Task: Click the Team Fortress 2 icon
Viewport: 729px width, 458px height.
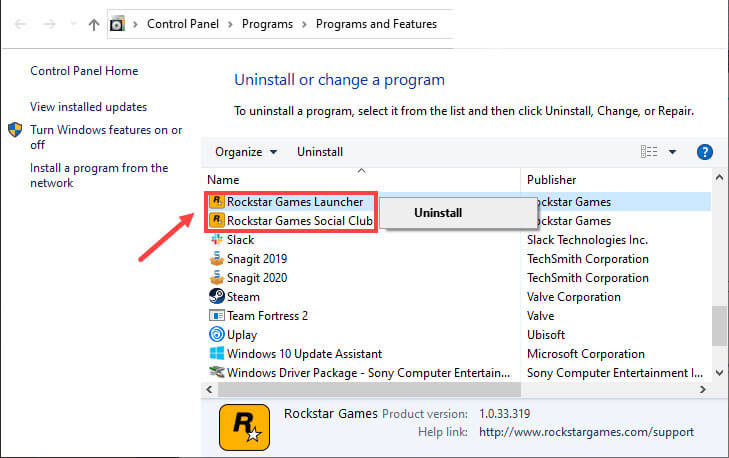Action: coord(217,316)
